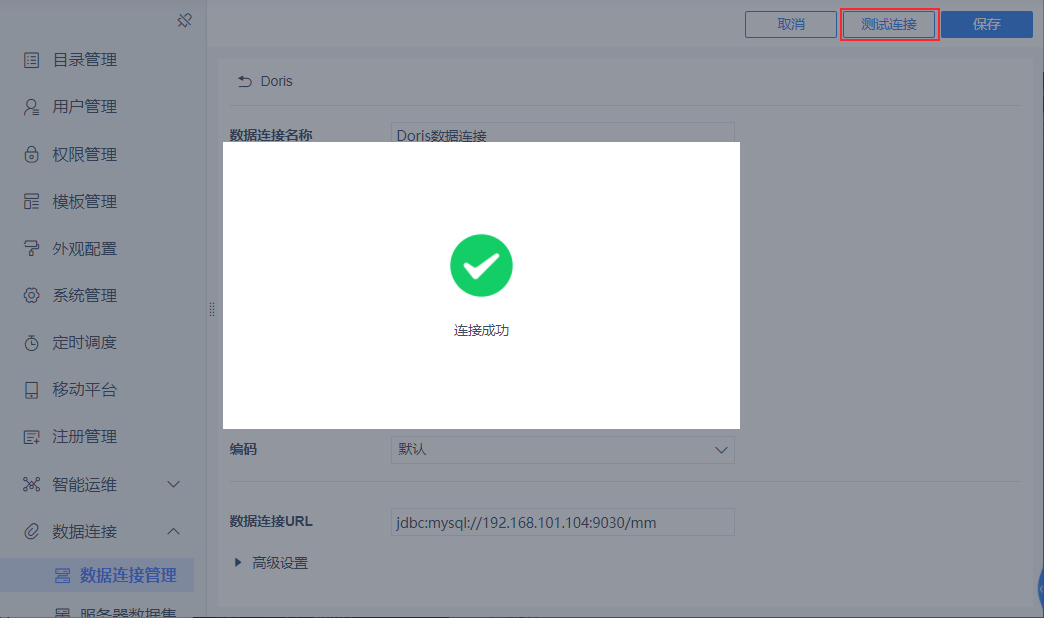This screenshot has height=618, width=1044.
Task: Click the 取消 button
Action: (x=790, y=24)
